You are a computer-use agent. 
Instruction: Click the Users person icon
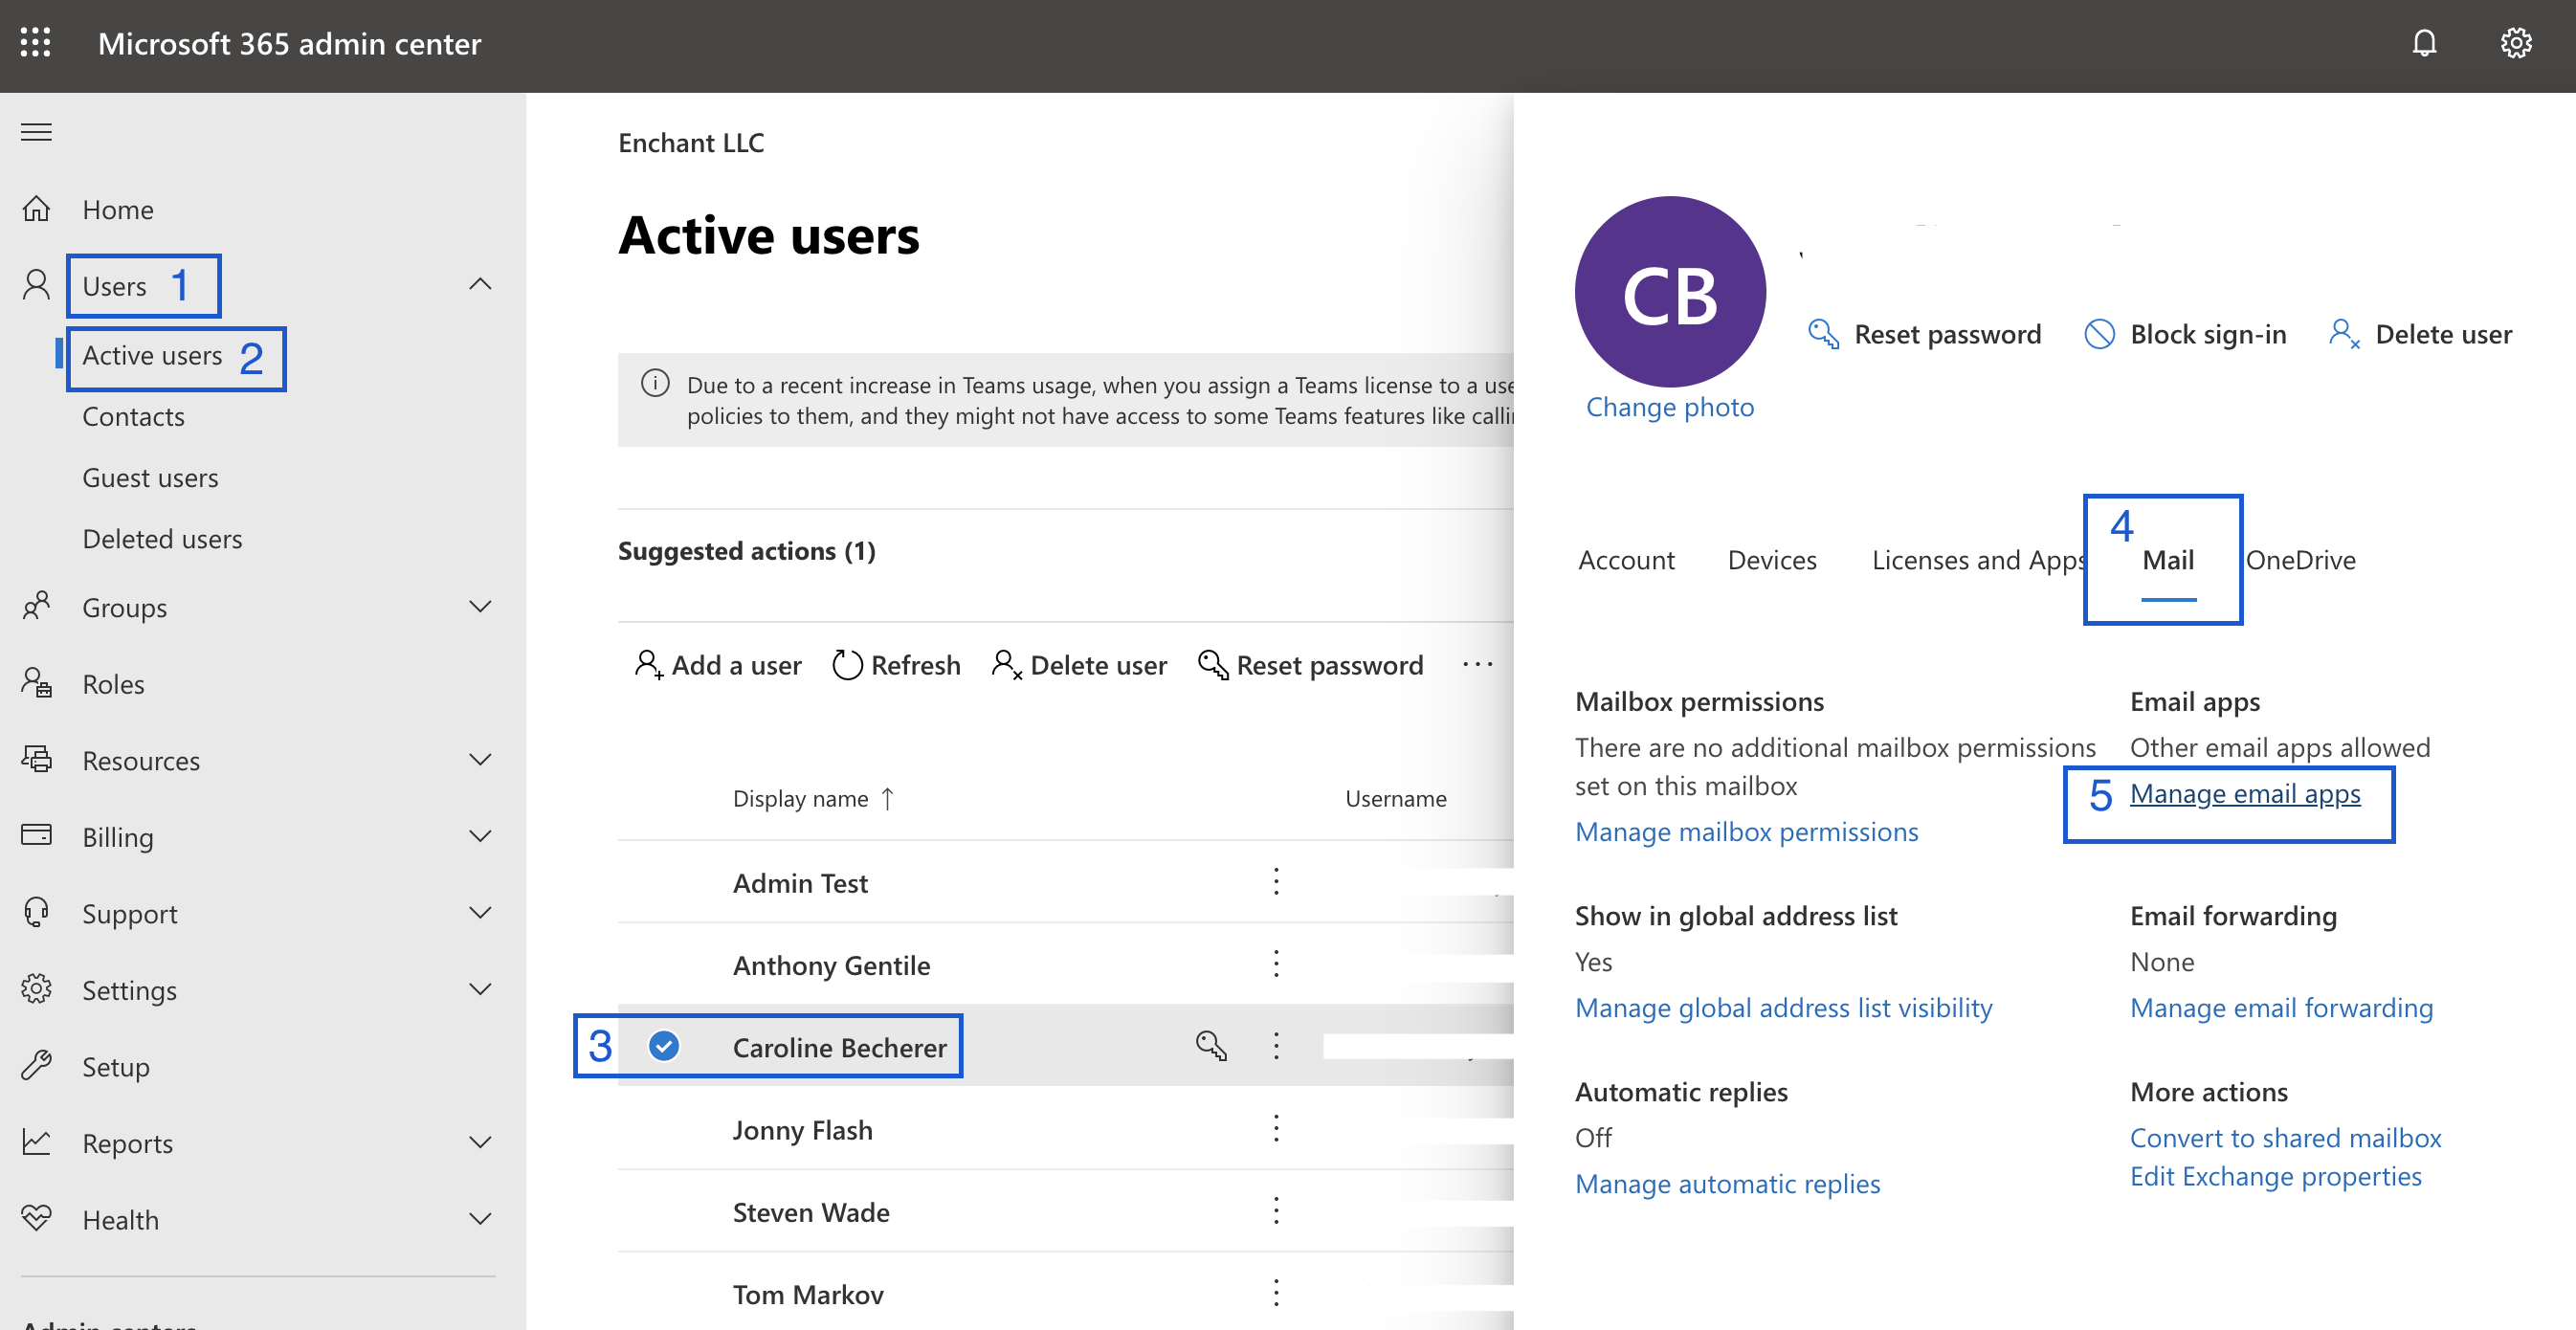click(x=36, y=285)
